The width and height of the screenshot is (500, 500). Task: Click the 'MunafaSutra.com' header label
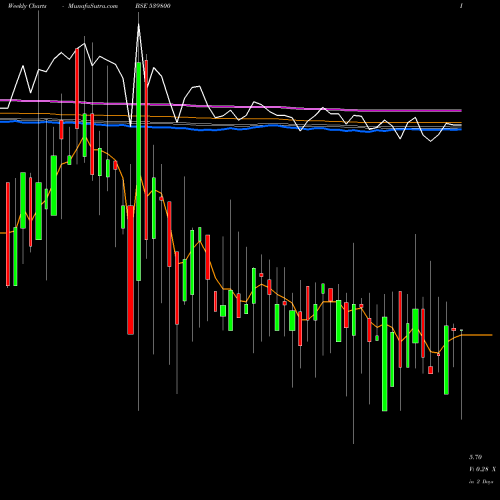pyautogui.click(x=93, y=6)
